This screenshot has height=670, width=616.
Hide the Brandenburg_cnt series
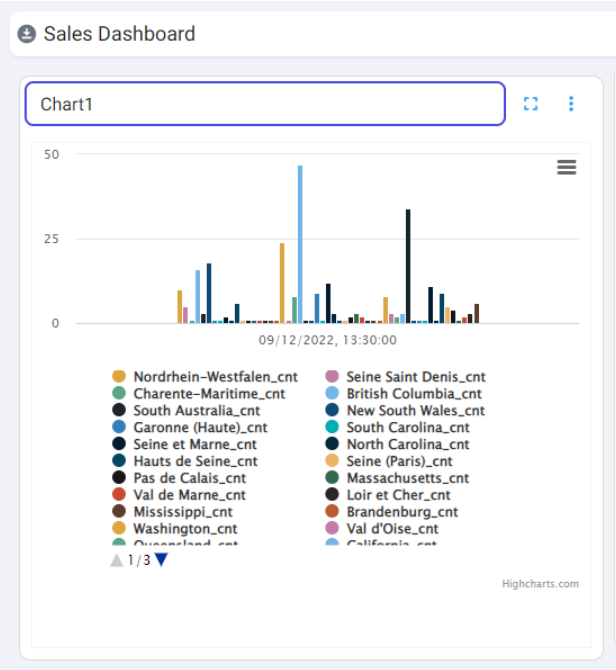click(x=392, y=511)
